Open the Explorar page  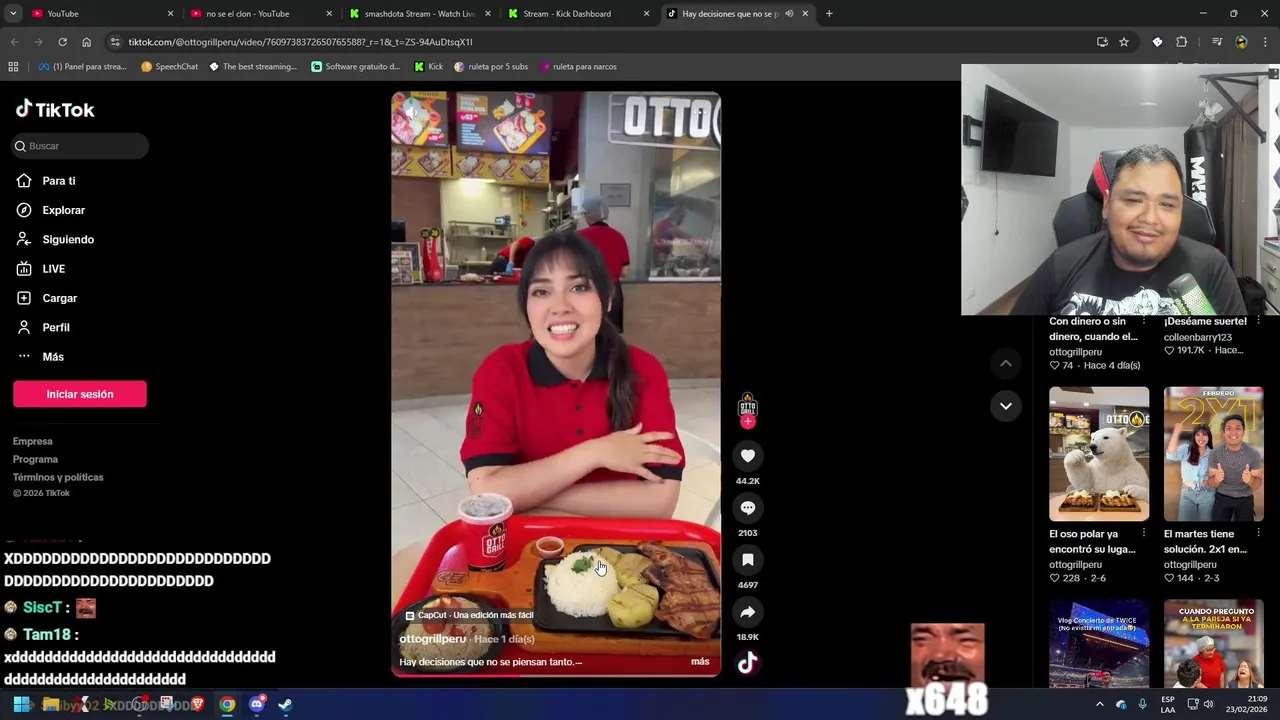63,210
